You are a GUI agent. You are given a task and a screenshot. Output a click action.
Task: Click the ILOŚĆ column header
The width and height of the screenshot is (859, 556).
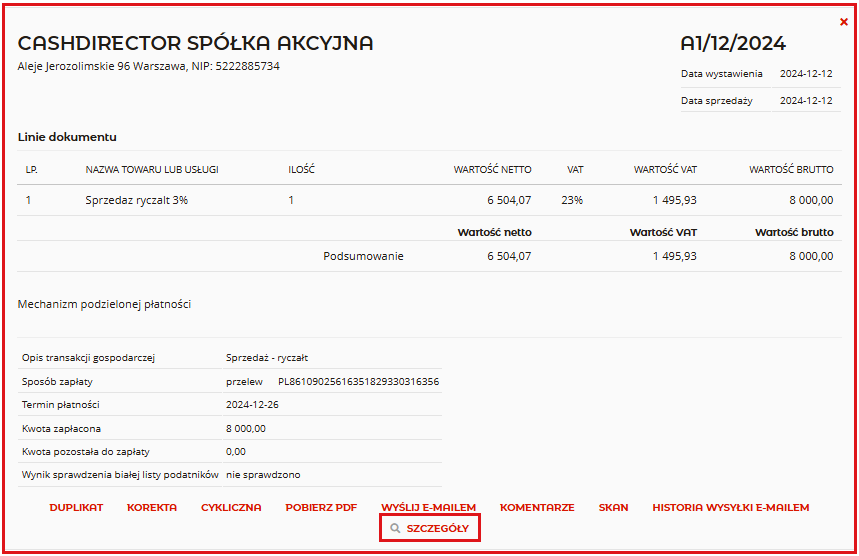[x=301, y=170]
